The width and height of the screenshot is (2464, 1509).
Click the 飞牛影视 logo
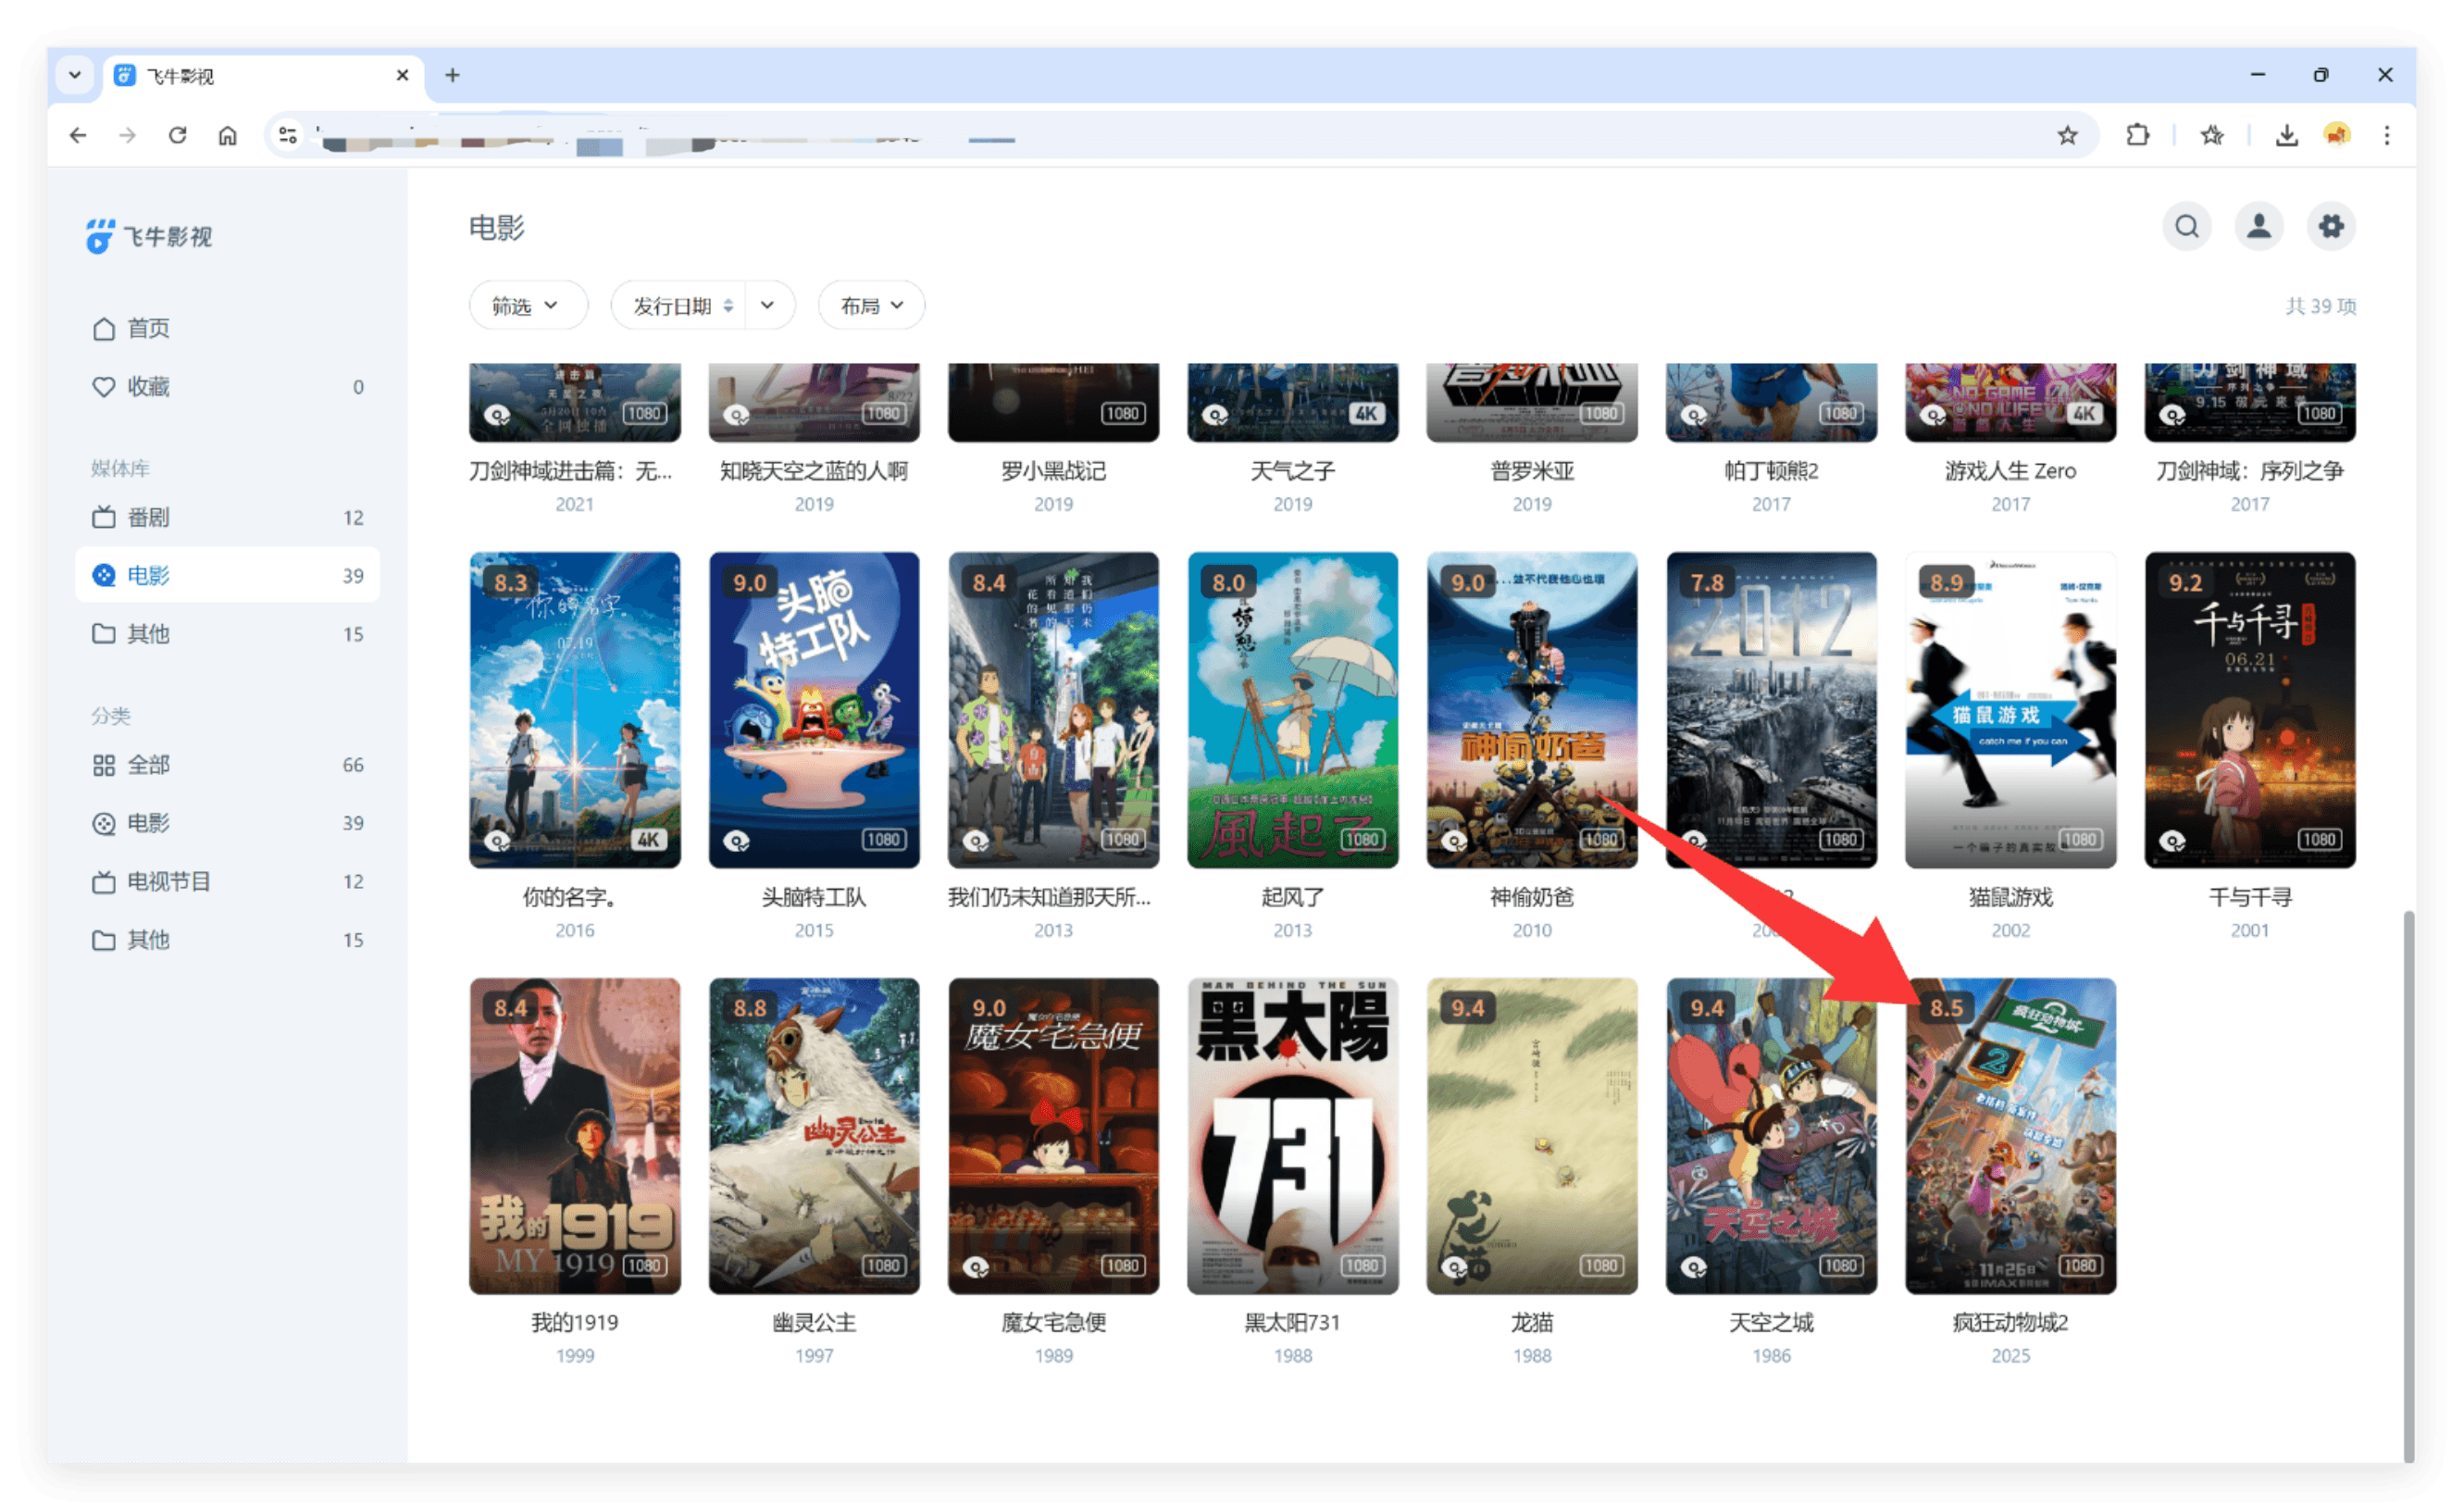(x=150, y=237)
